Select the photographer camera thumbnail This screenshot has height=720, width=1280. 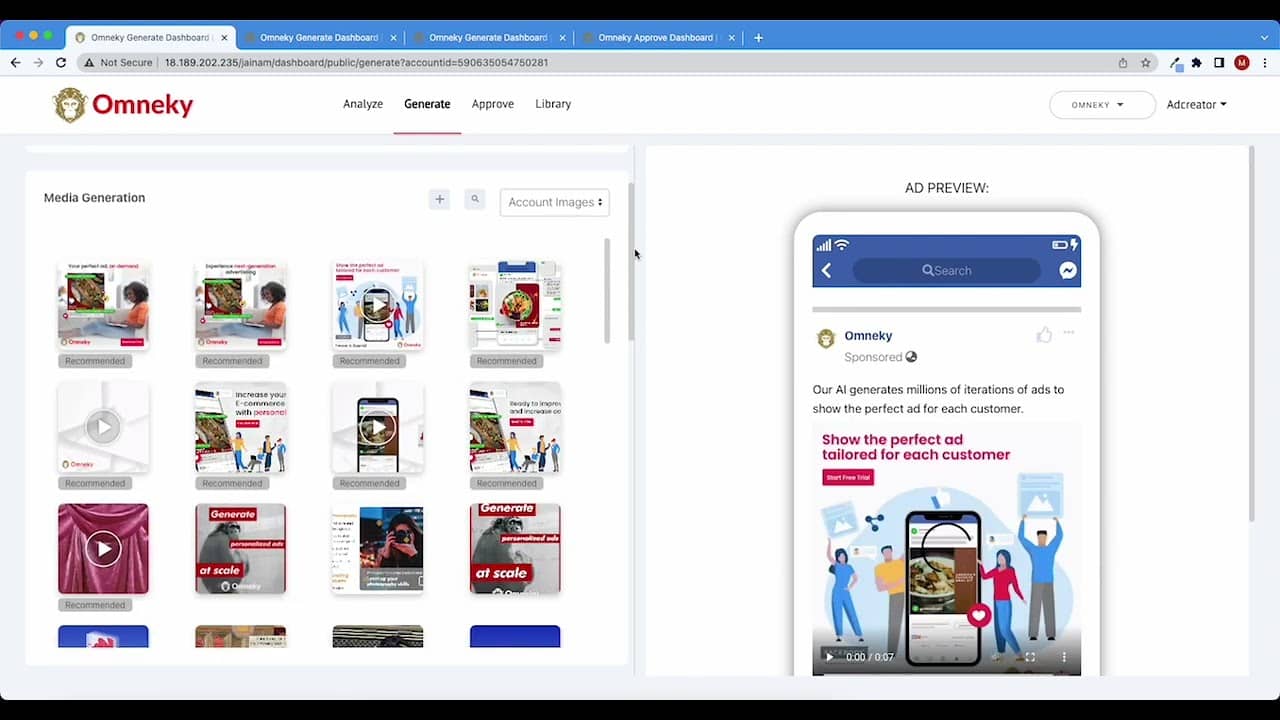(x=377, y=549)
